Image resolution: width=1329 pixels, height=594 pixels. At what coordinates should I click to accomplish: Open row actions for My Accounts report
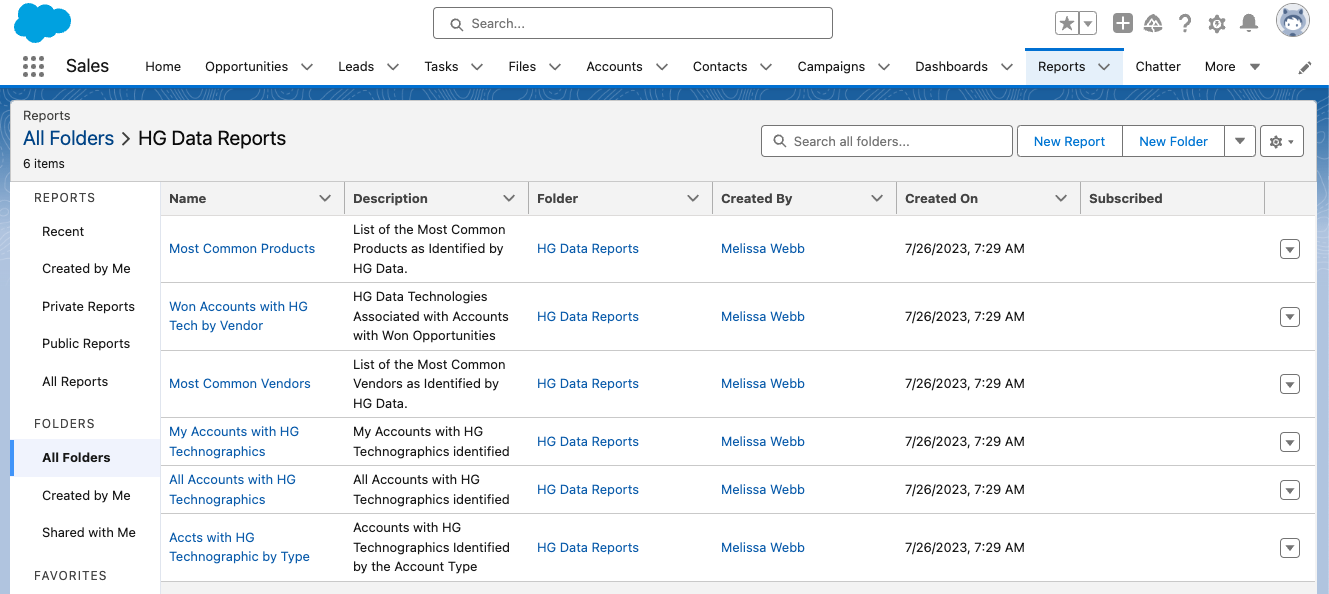pyautogui.click(x=1290, y=442)
